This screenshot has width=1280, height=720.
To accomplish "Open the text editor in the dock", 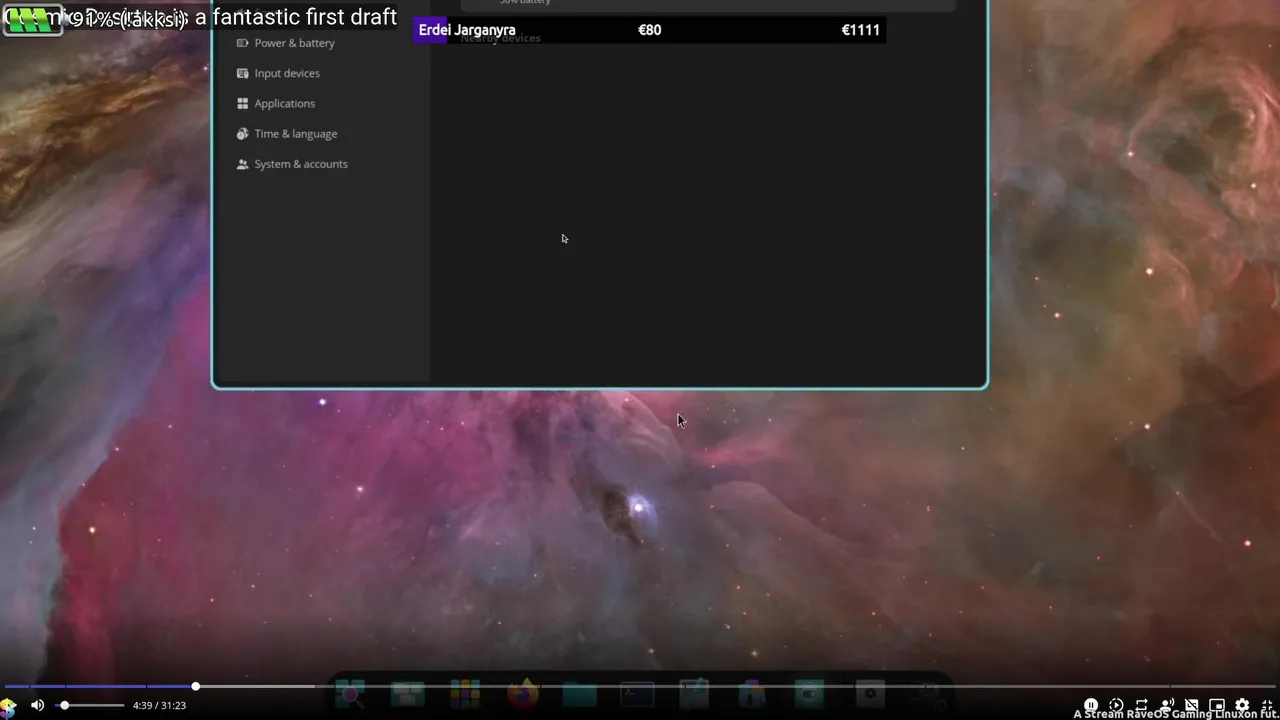I will 694,693.
